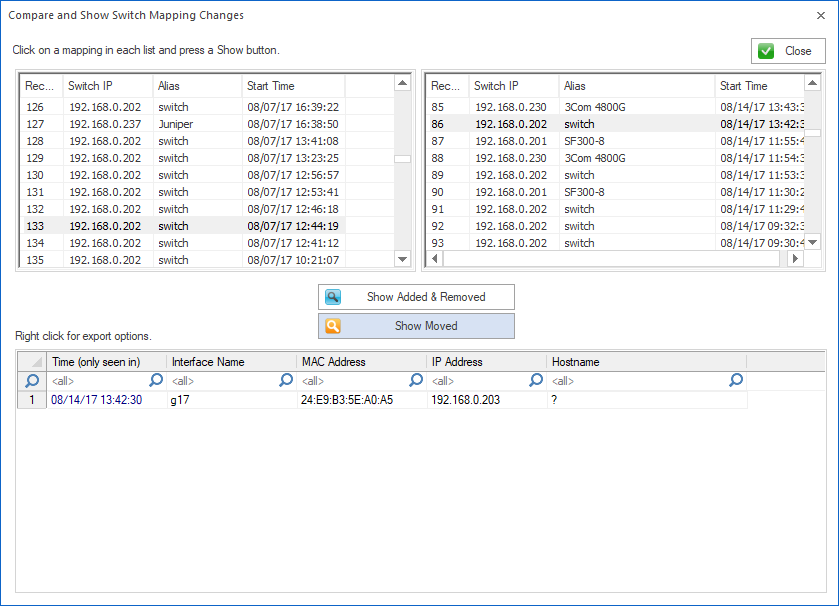
Task: Click the search icon in Hostname filter
Action: pyautogui.click(x=735, y=380)
